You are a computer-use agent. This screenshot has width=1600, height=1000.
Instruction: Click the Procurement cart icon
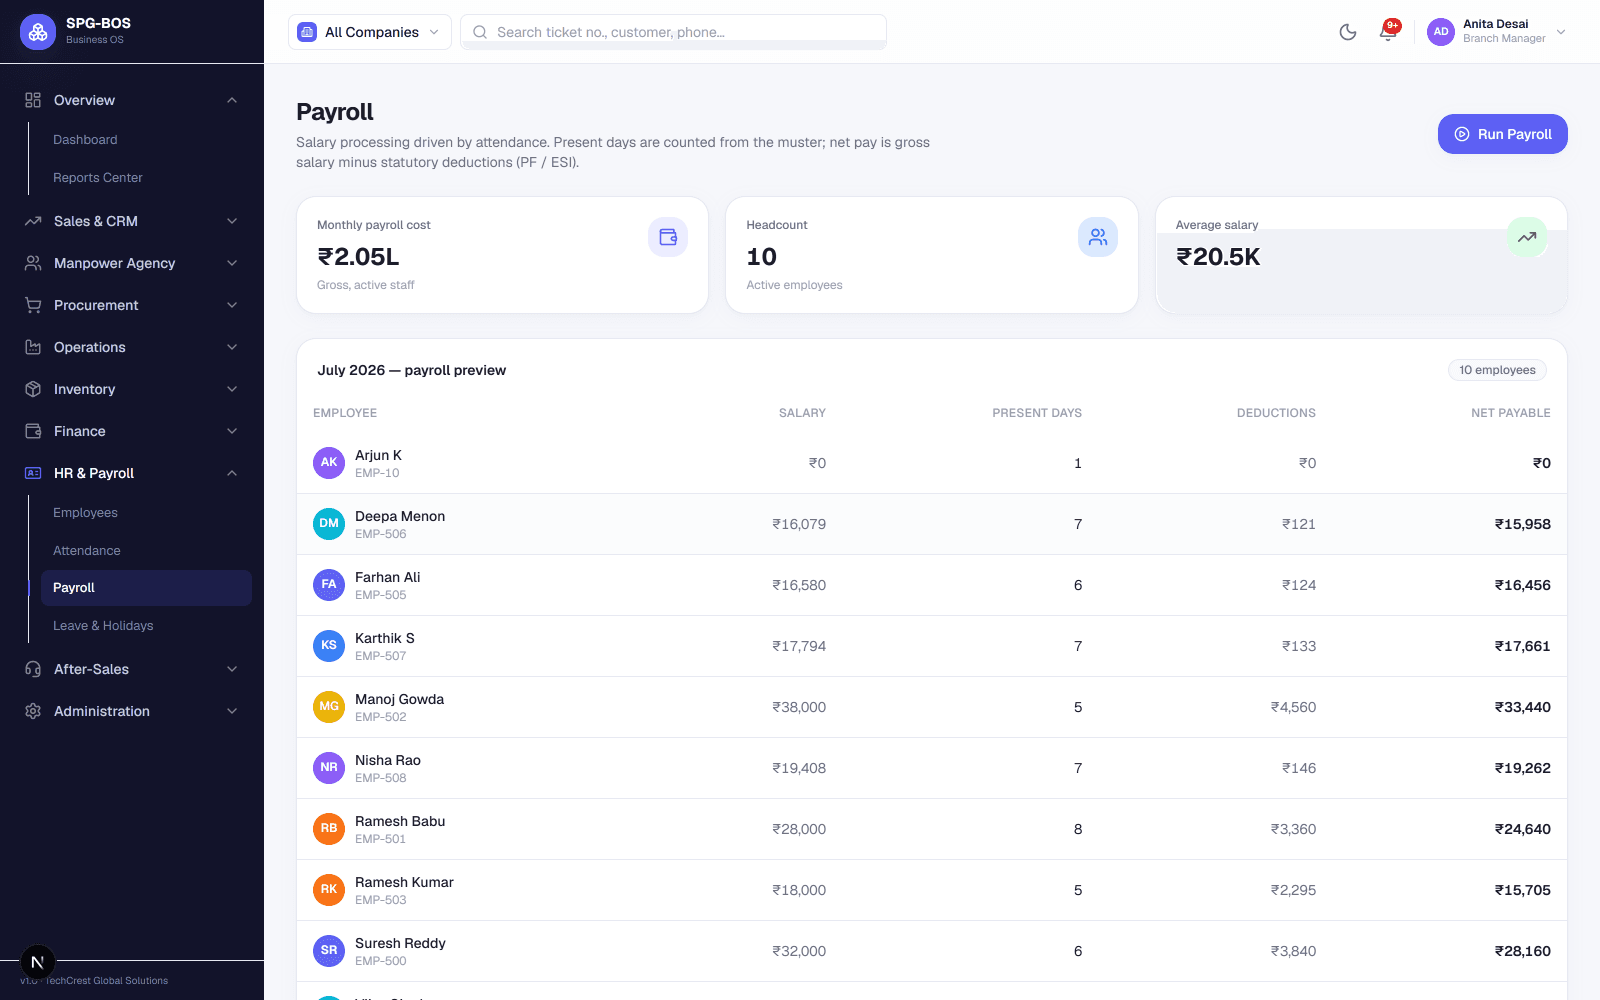[33, 305]
